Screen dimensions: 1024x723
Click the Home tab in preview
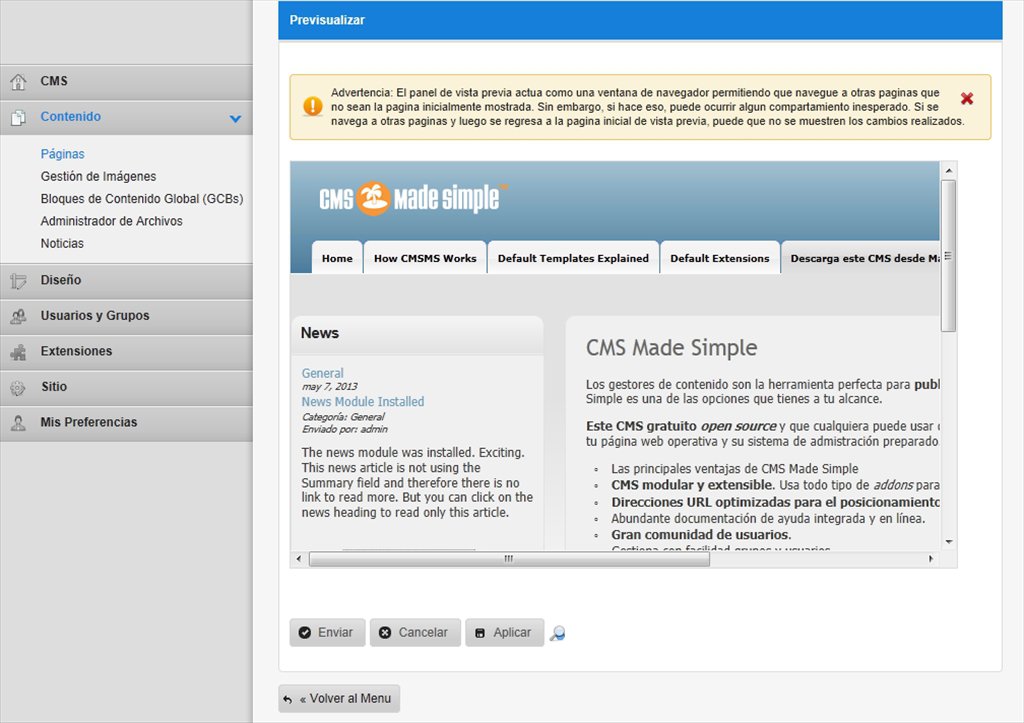(337, 258)
